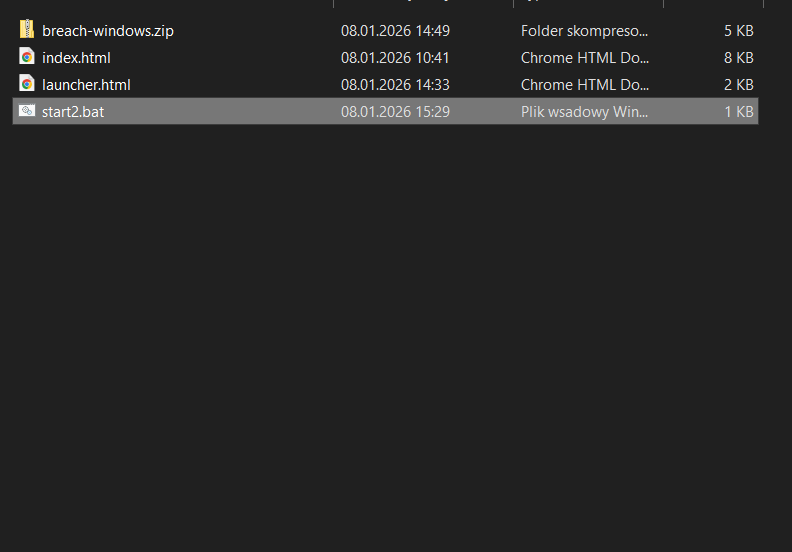792x552 pixels.
Task: Click the 5 KB size of breach-windows.zip
Action: (738, 31)
